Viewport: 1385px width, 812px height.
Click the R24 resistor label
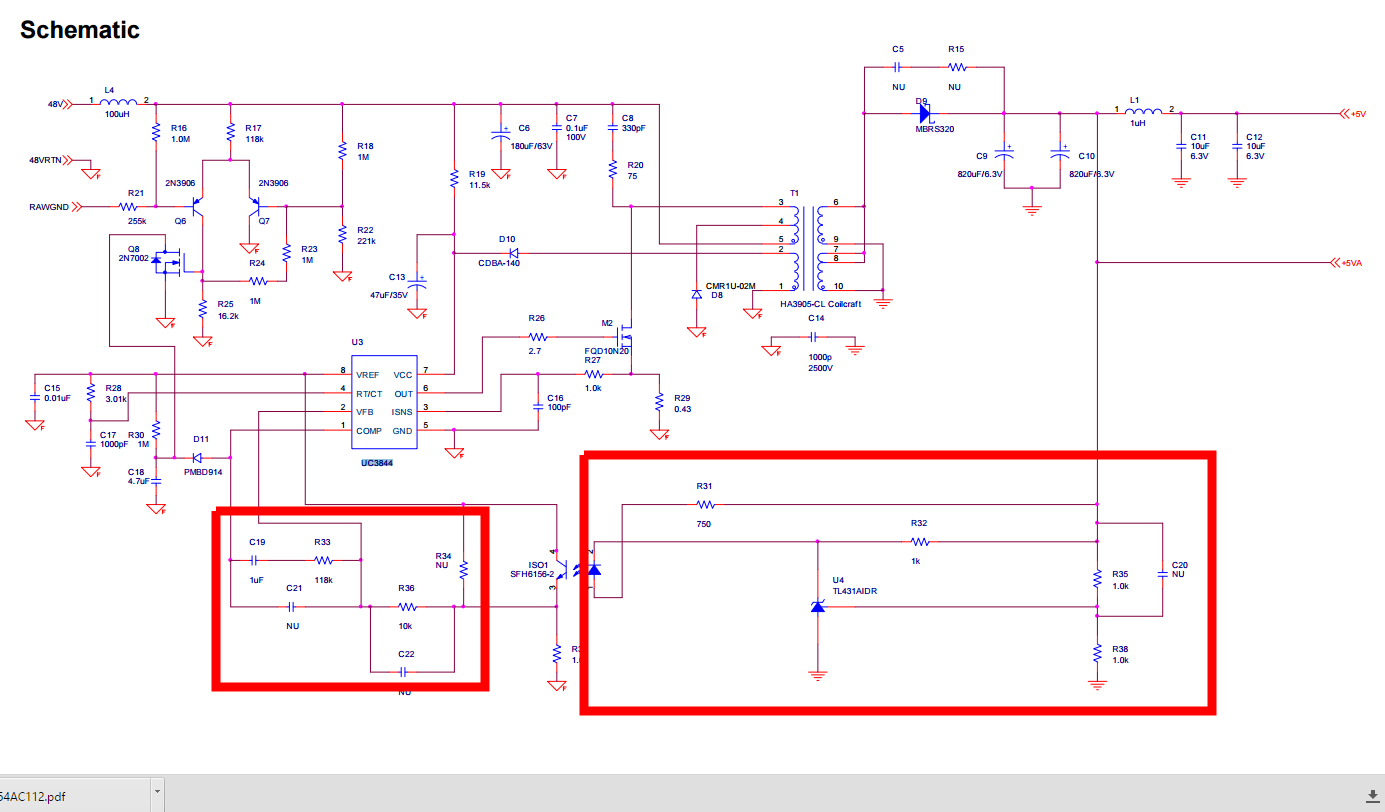[257, 264]
